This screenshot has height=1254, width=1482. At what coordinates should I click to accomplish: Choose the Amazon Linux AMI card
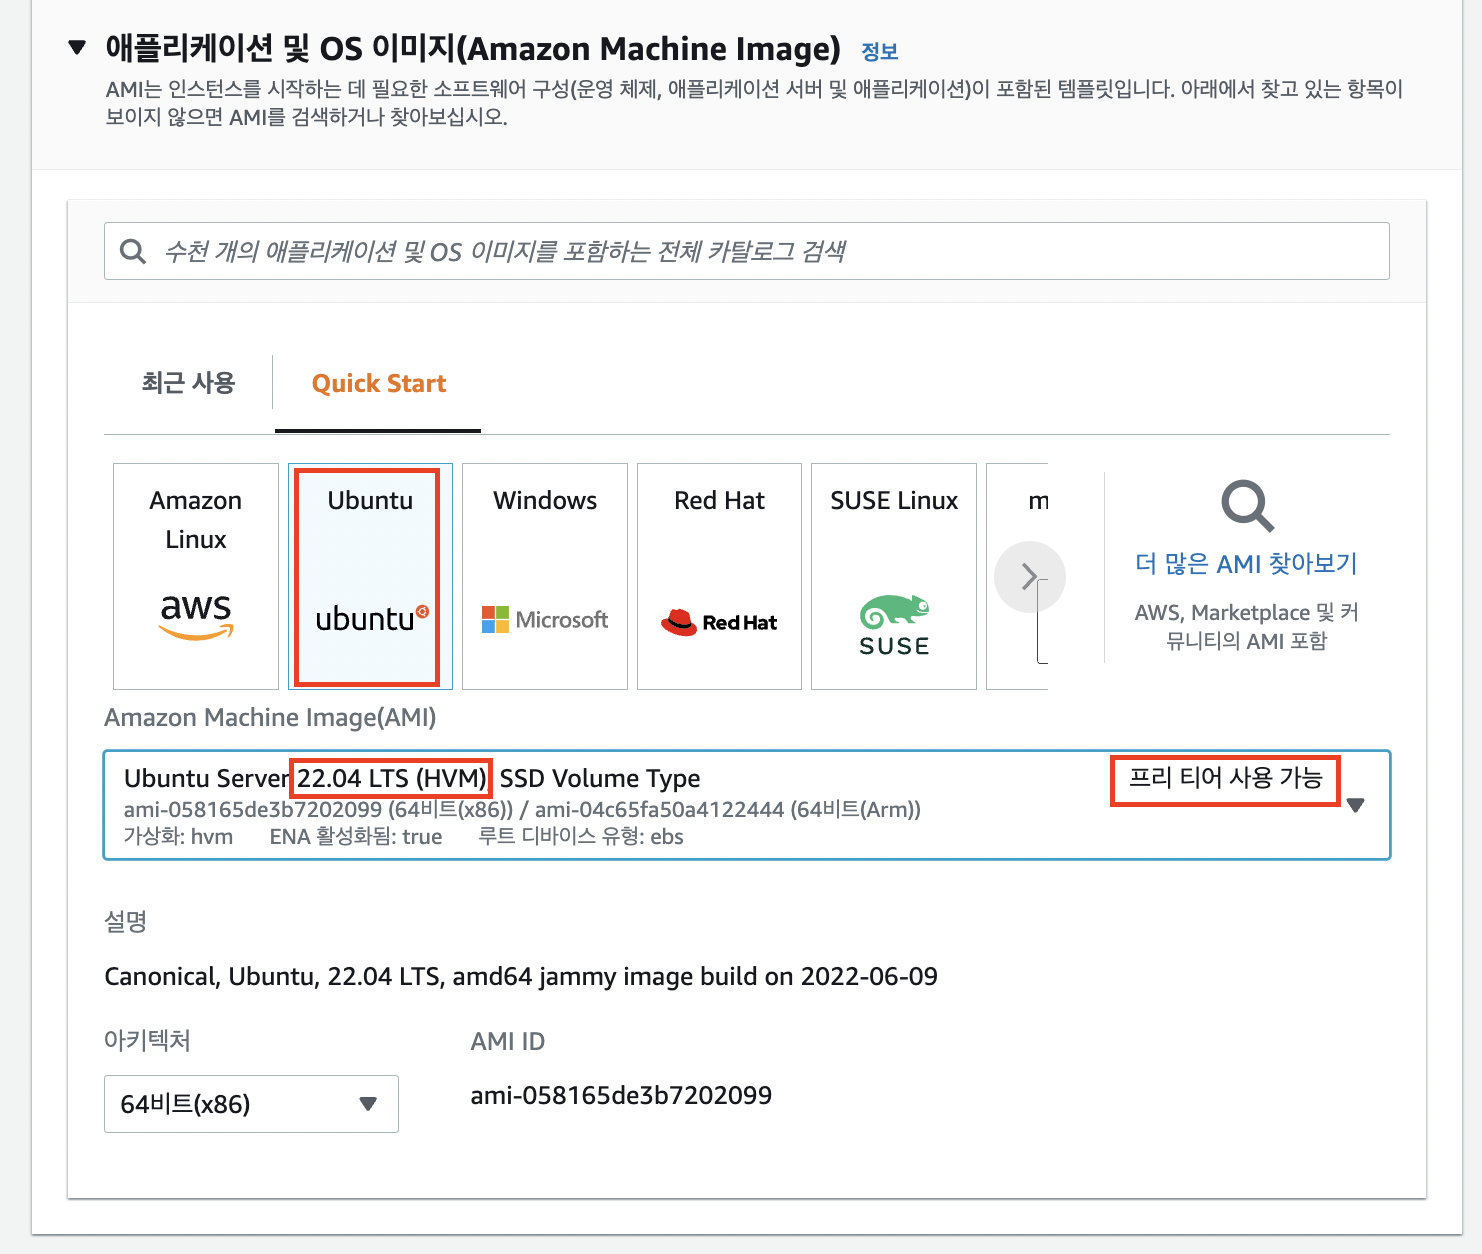point(196,576)
